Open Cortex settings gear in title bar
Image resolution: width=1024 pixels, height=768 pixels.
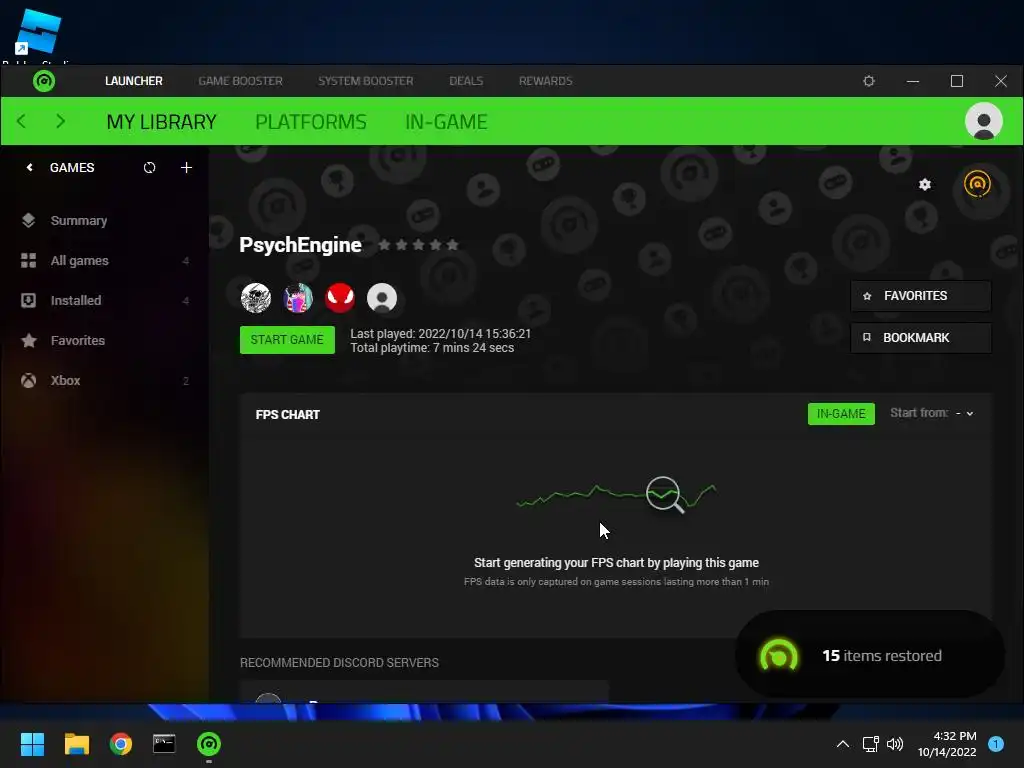(869, 81)
